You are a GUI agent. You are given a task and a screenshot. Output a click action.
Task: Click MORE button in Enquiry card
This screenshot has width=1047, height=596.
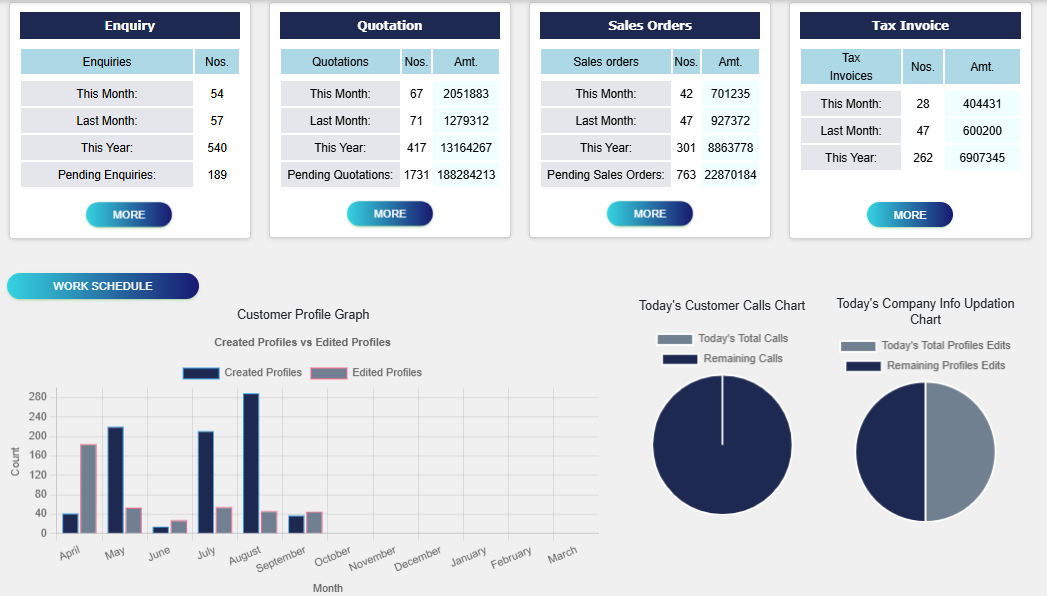click(129, 215)
